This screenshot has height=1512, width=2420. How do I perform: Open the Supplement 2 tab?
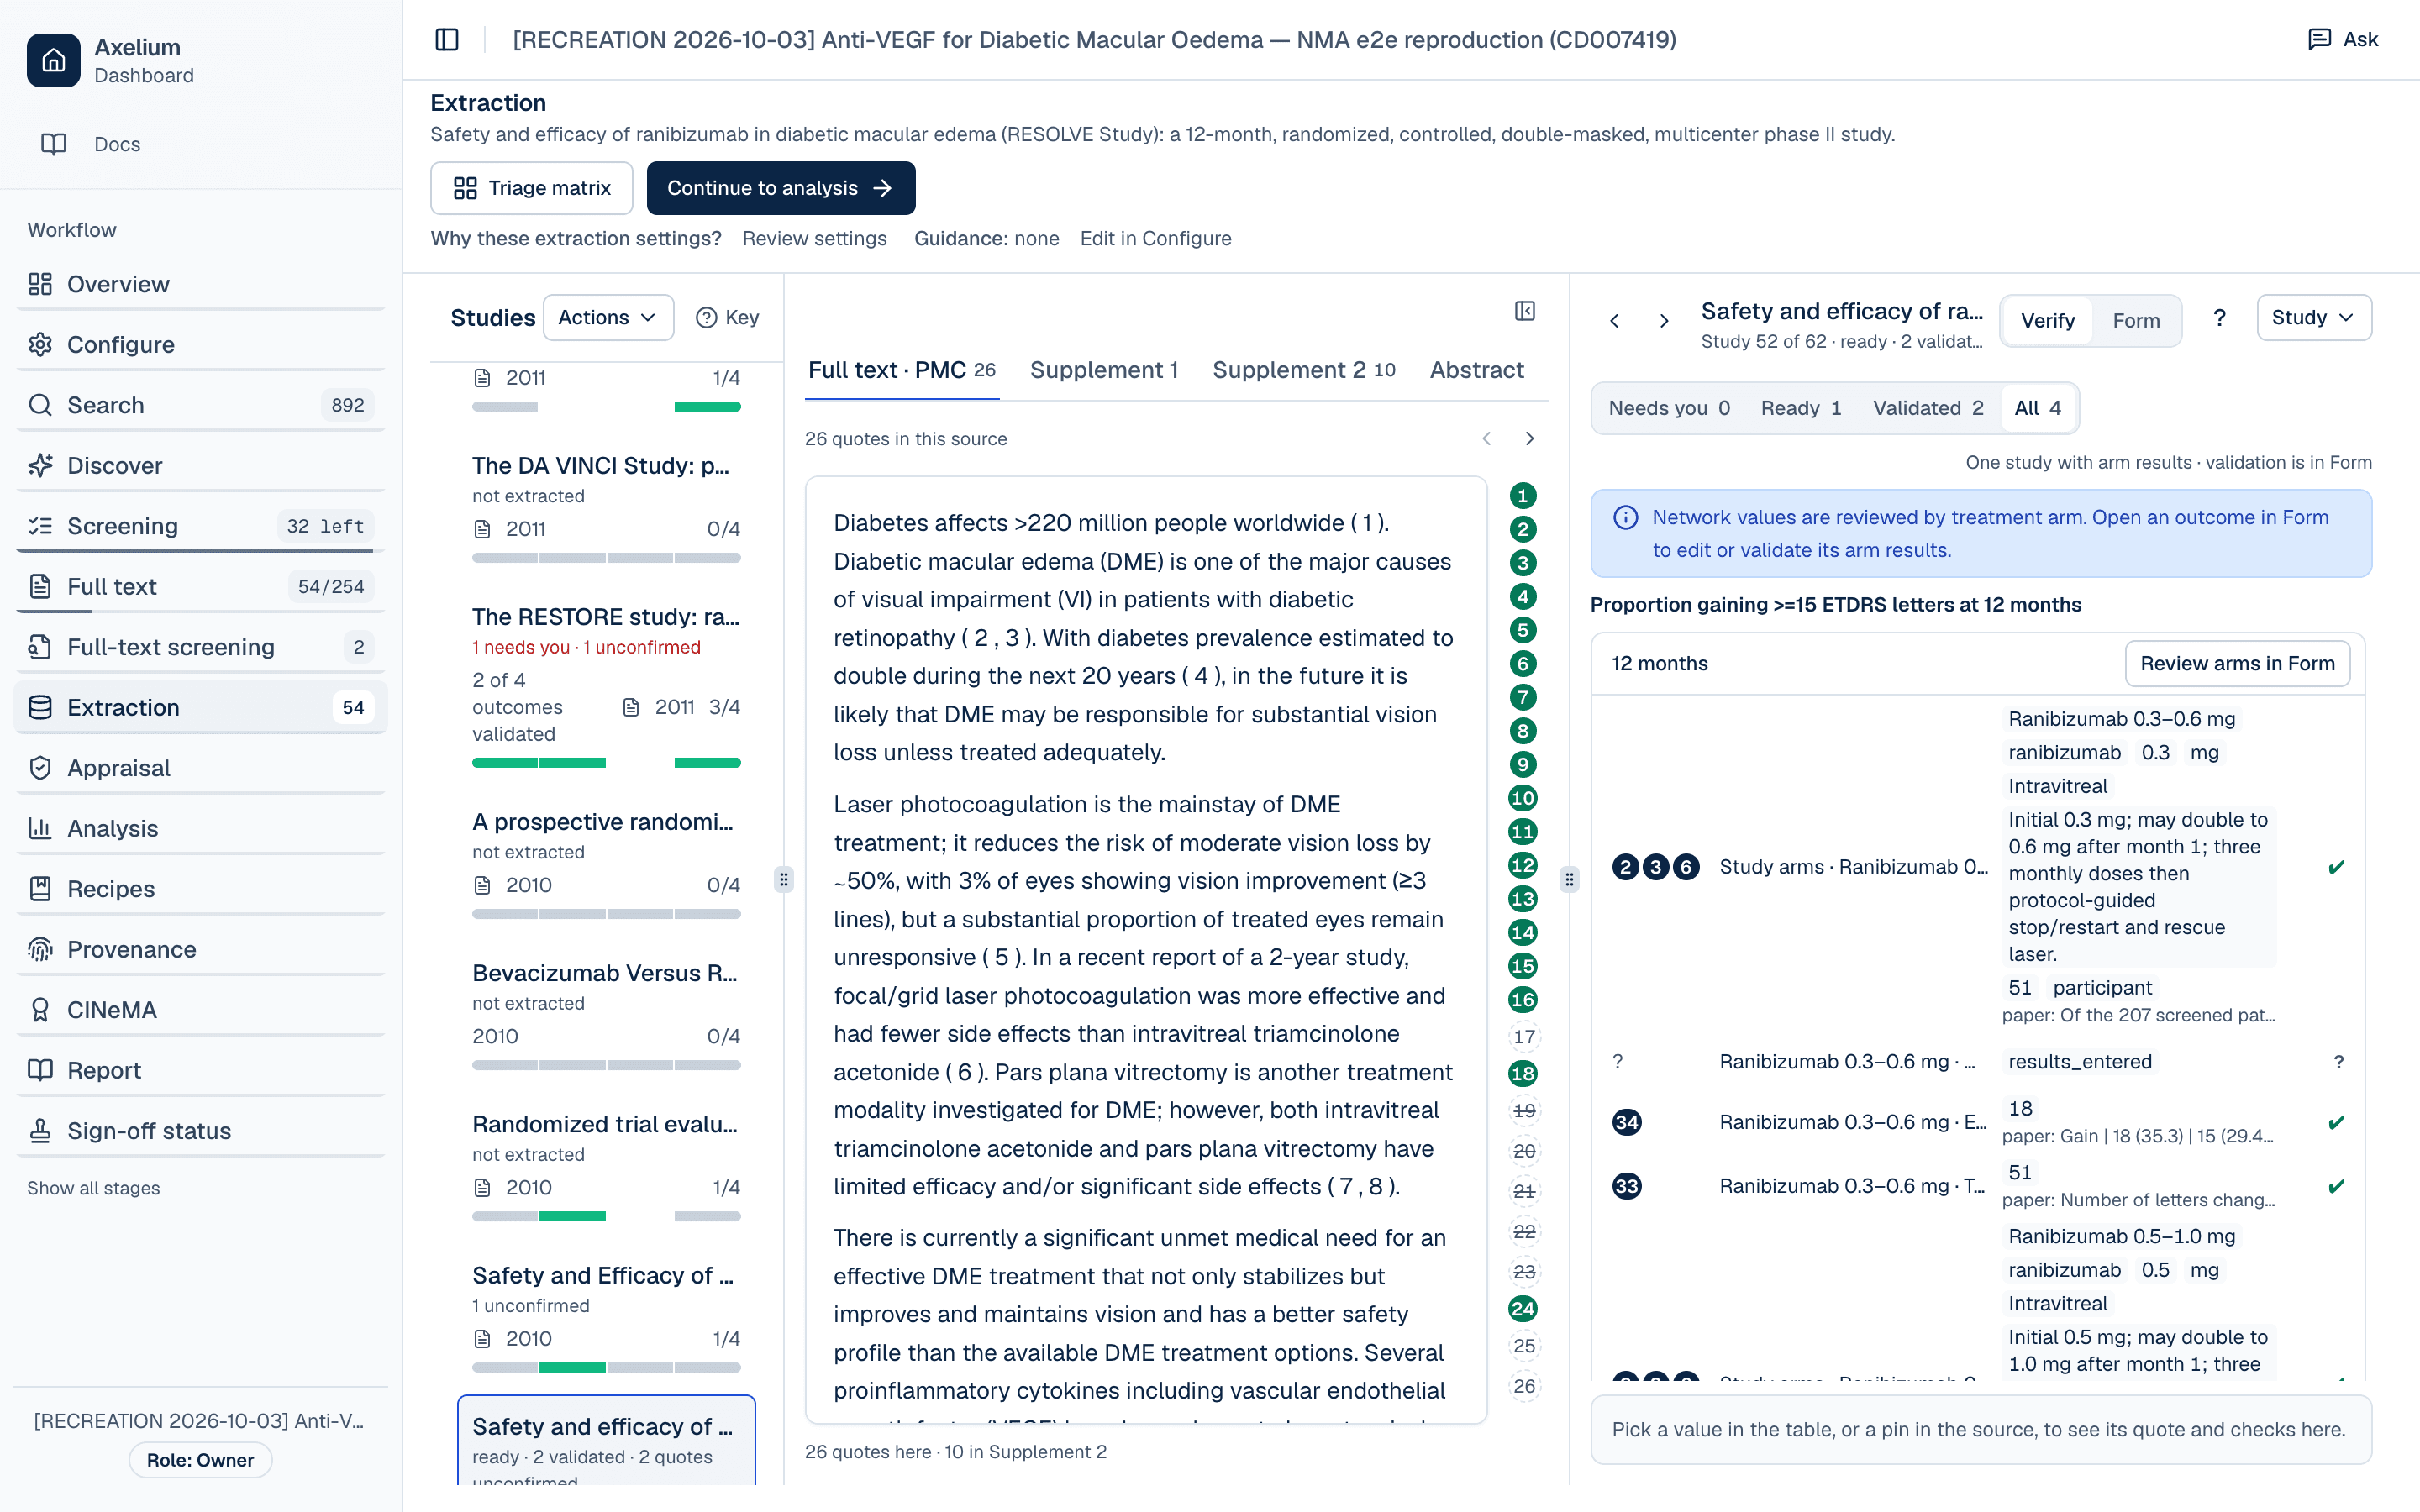[1303, 370]
